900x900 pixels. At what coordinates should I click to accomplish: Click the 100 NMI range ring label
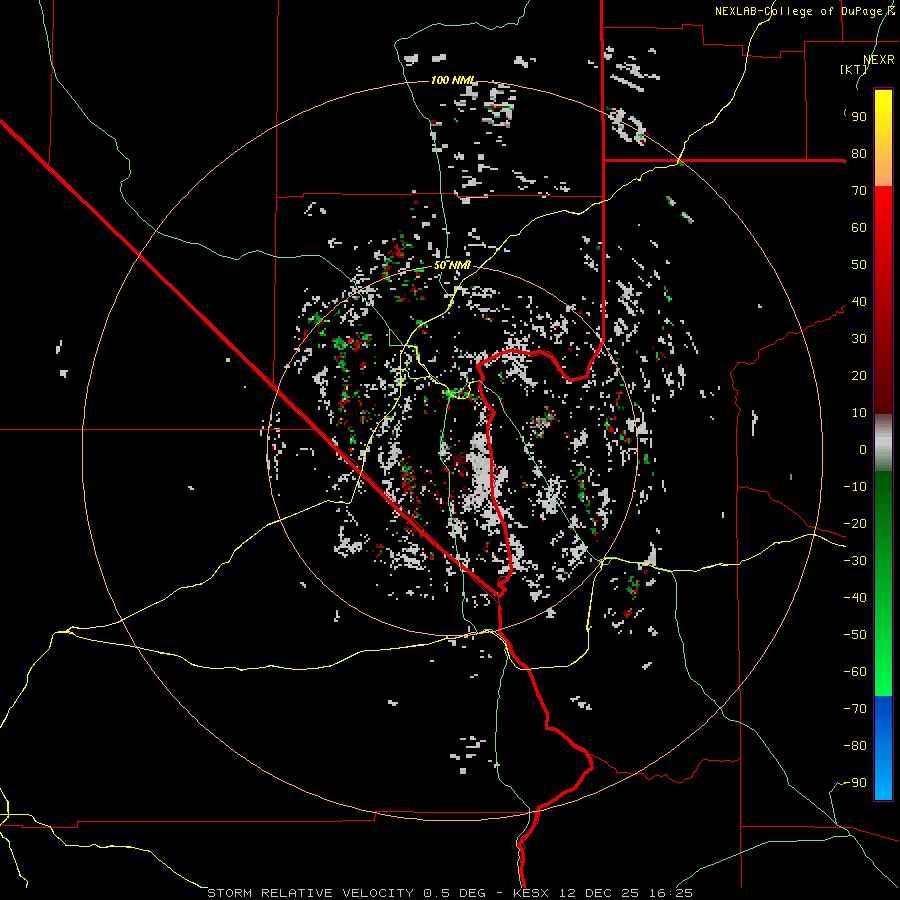453,80
